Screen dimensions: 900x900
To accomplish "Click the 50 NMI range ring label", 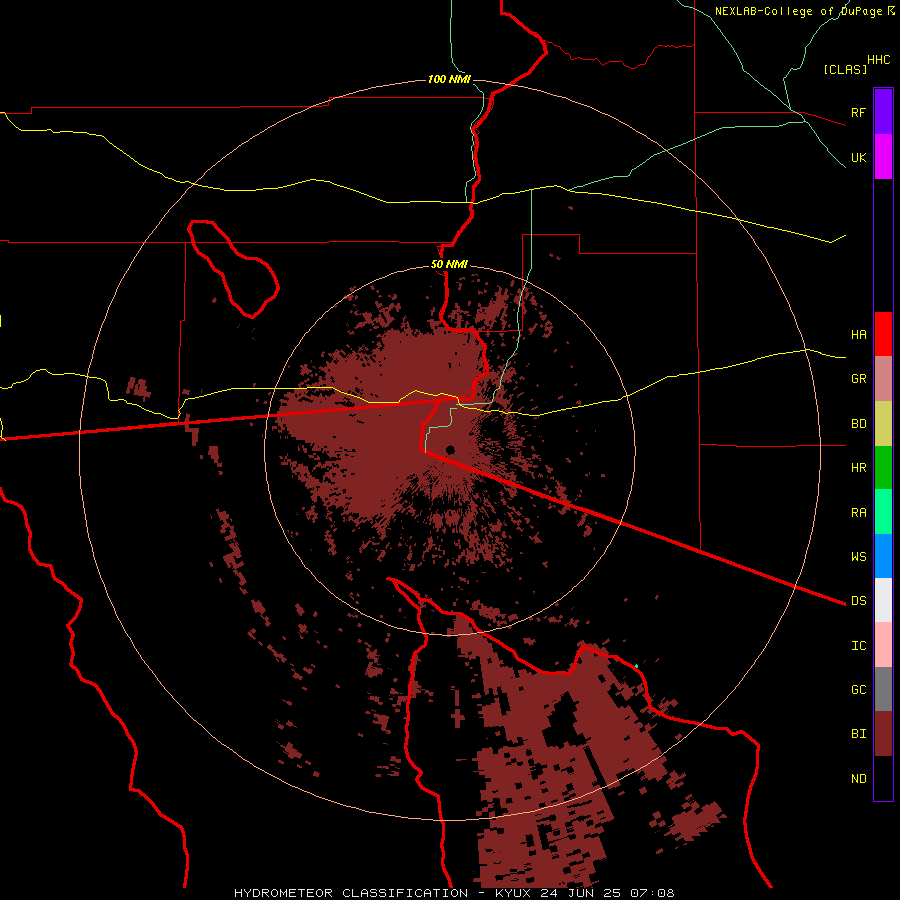I will tap(449, 265).
